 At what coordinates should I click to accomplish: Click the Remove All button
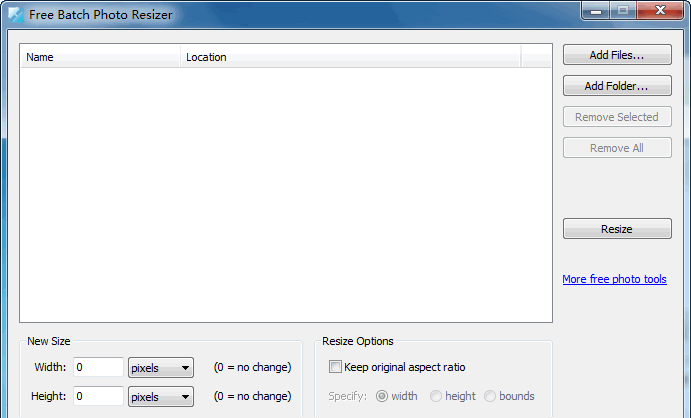tap(617, 148)
